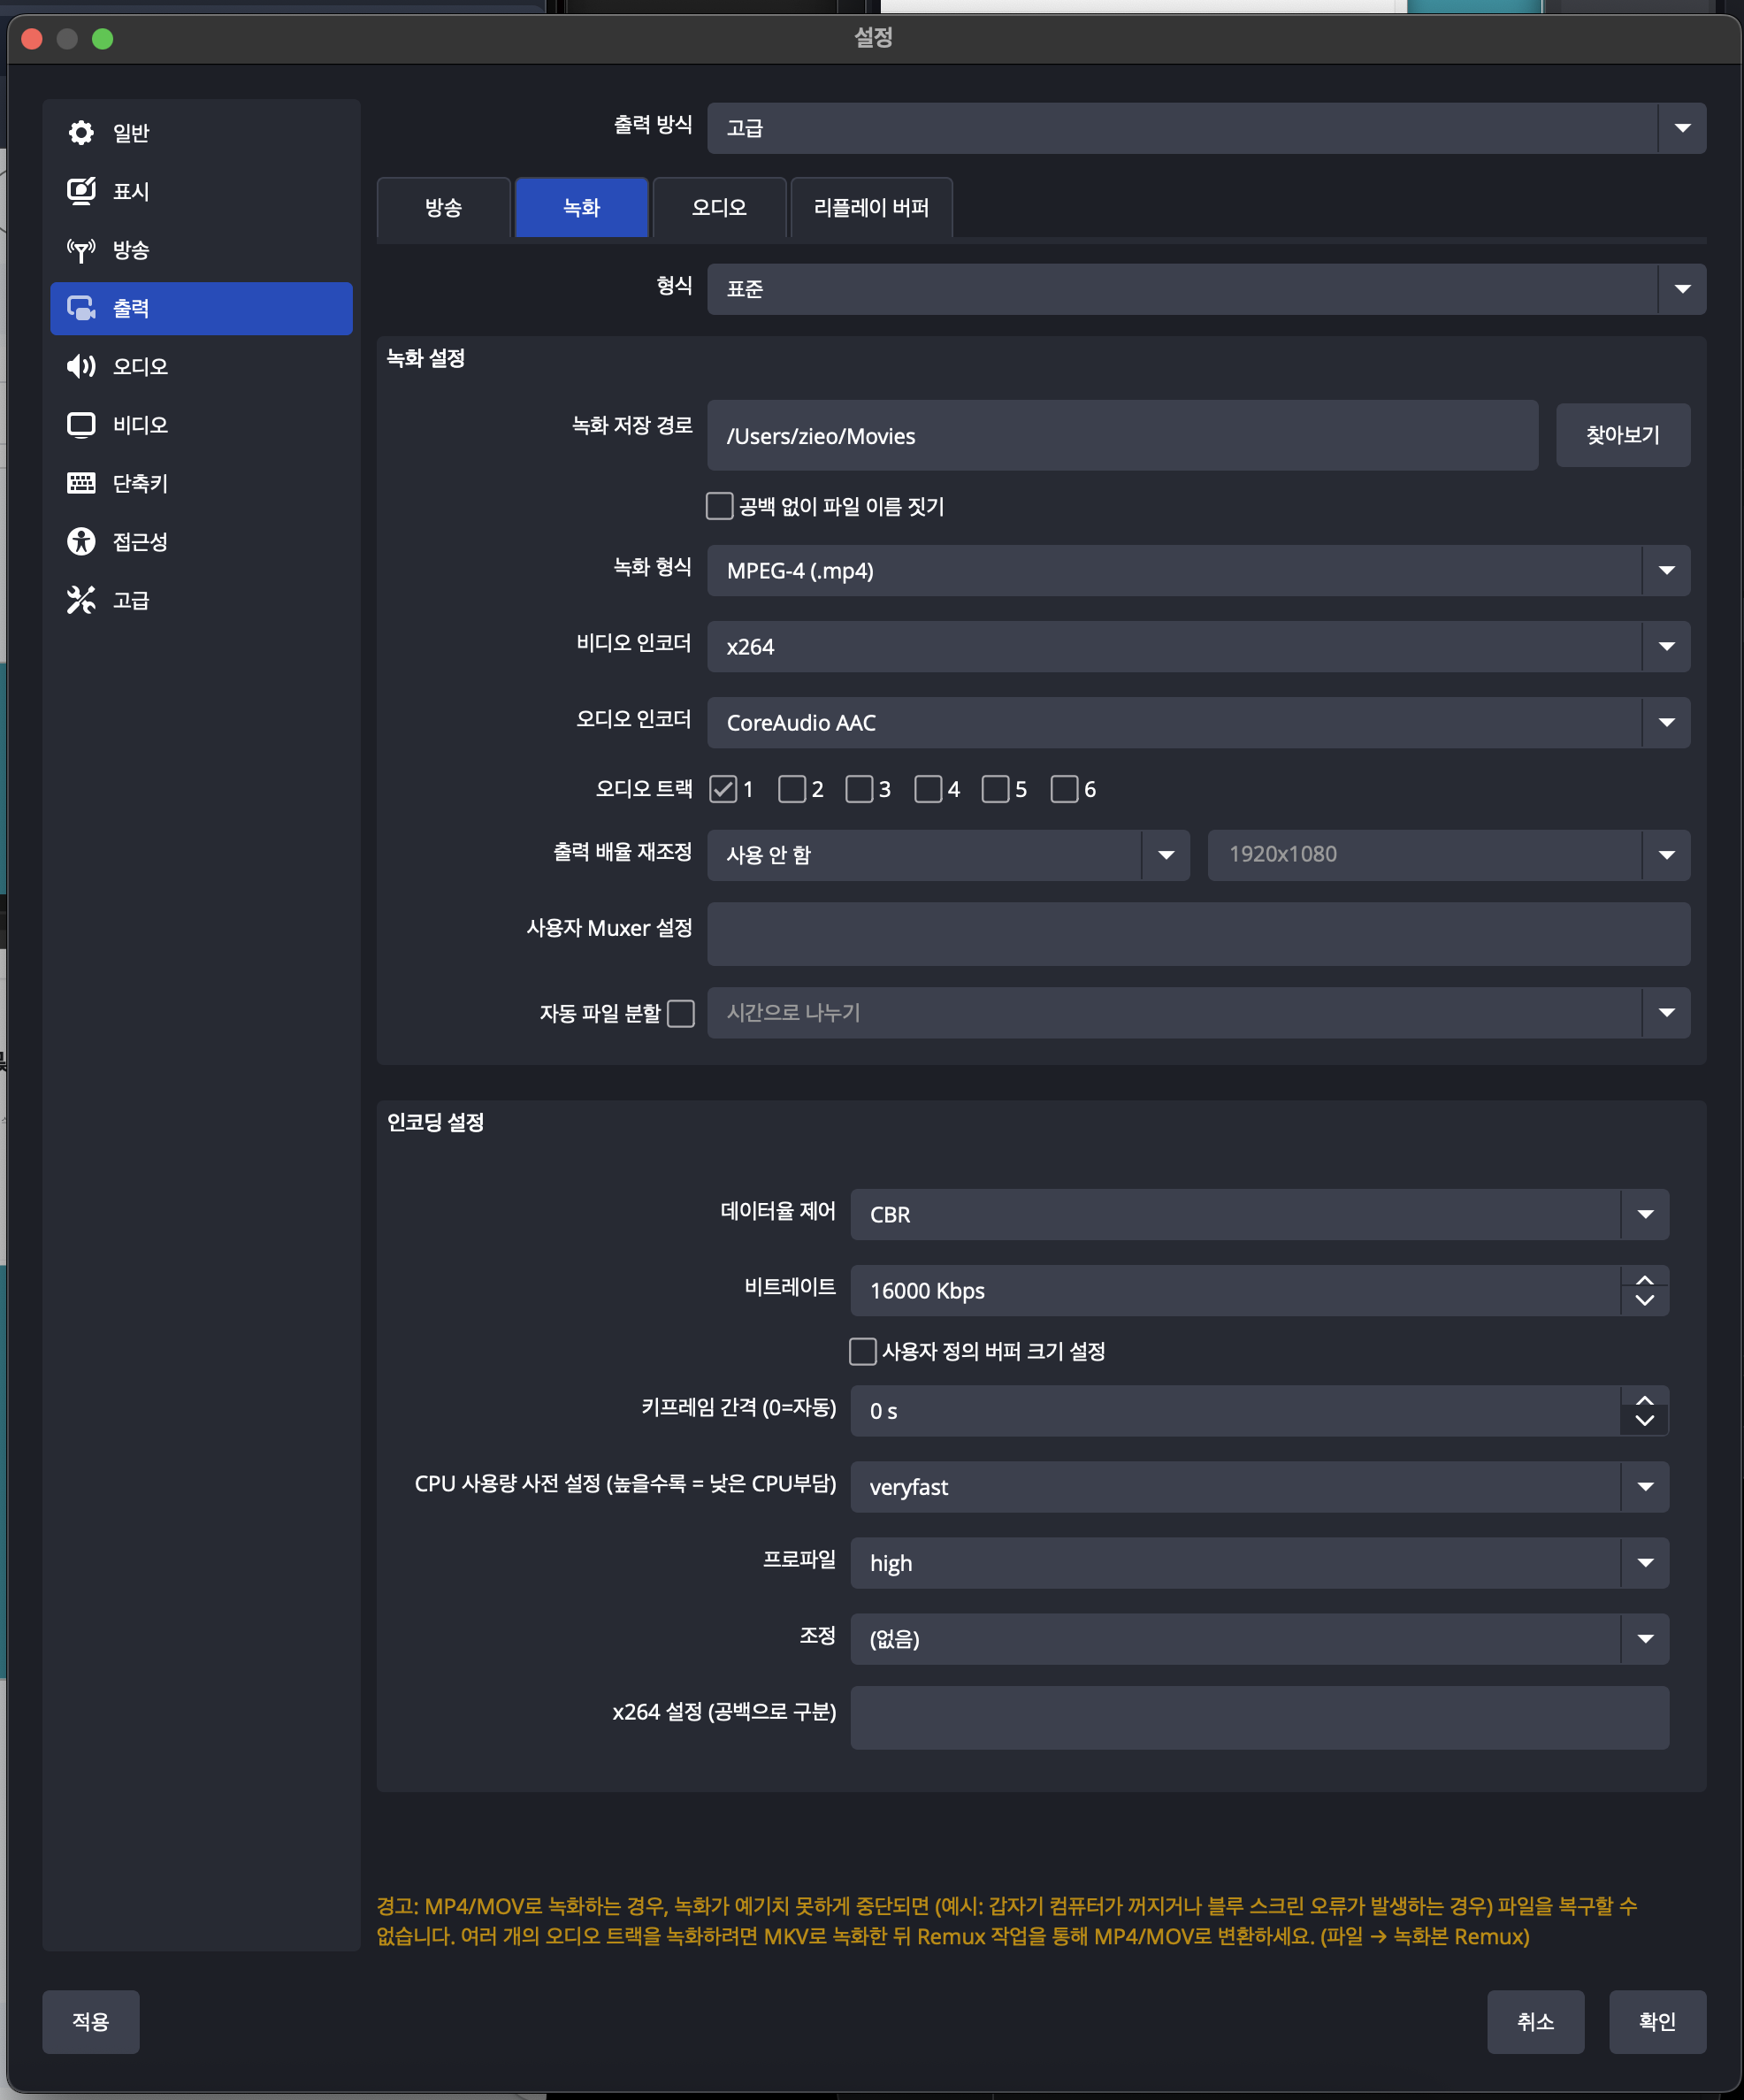Click the antenna icon for 방송
Image resolution: width=1744 pixels, height=2100 pixels.
[81, 249]
